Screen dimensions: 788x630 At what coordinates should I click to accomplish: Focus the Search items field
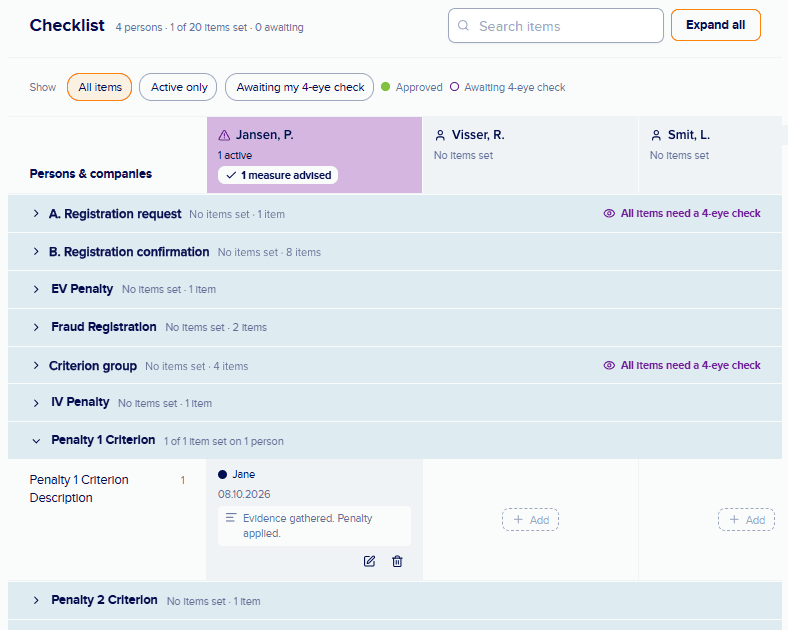click(x=556, y=26)
